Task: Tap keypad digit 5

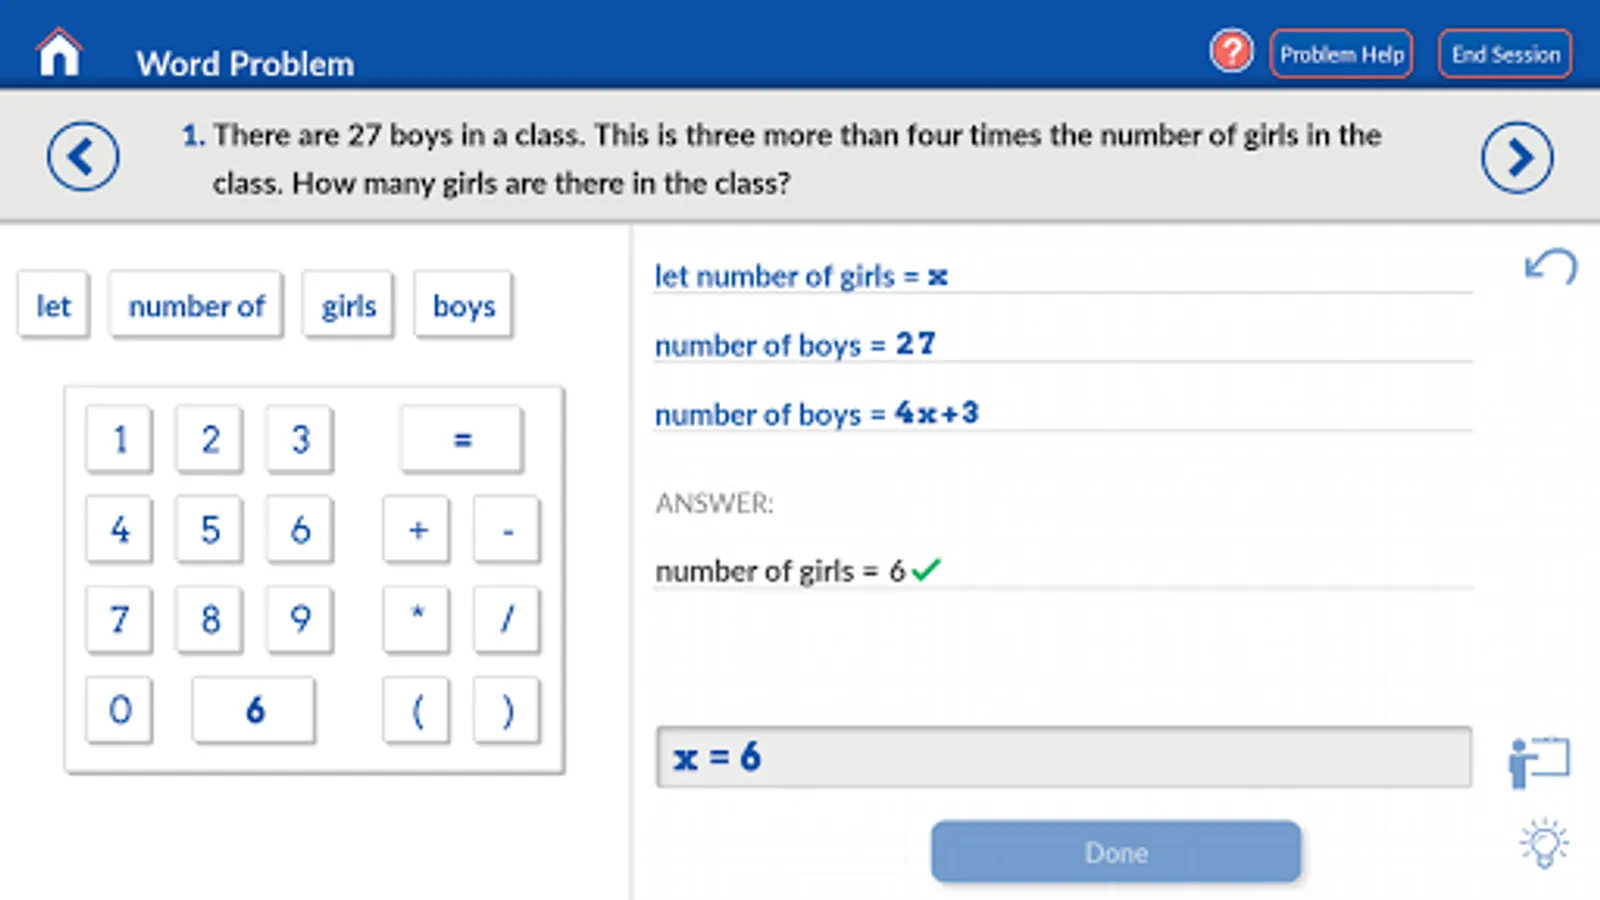Action: (209, 529)
